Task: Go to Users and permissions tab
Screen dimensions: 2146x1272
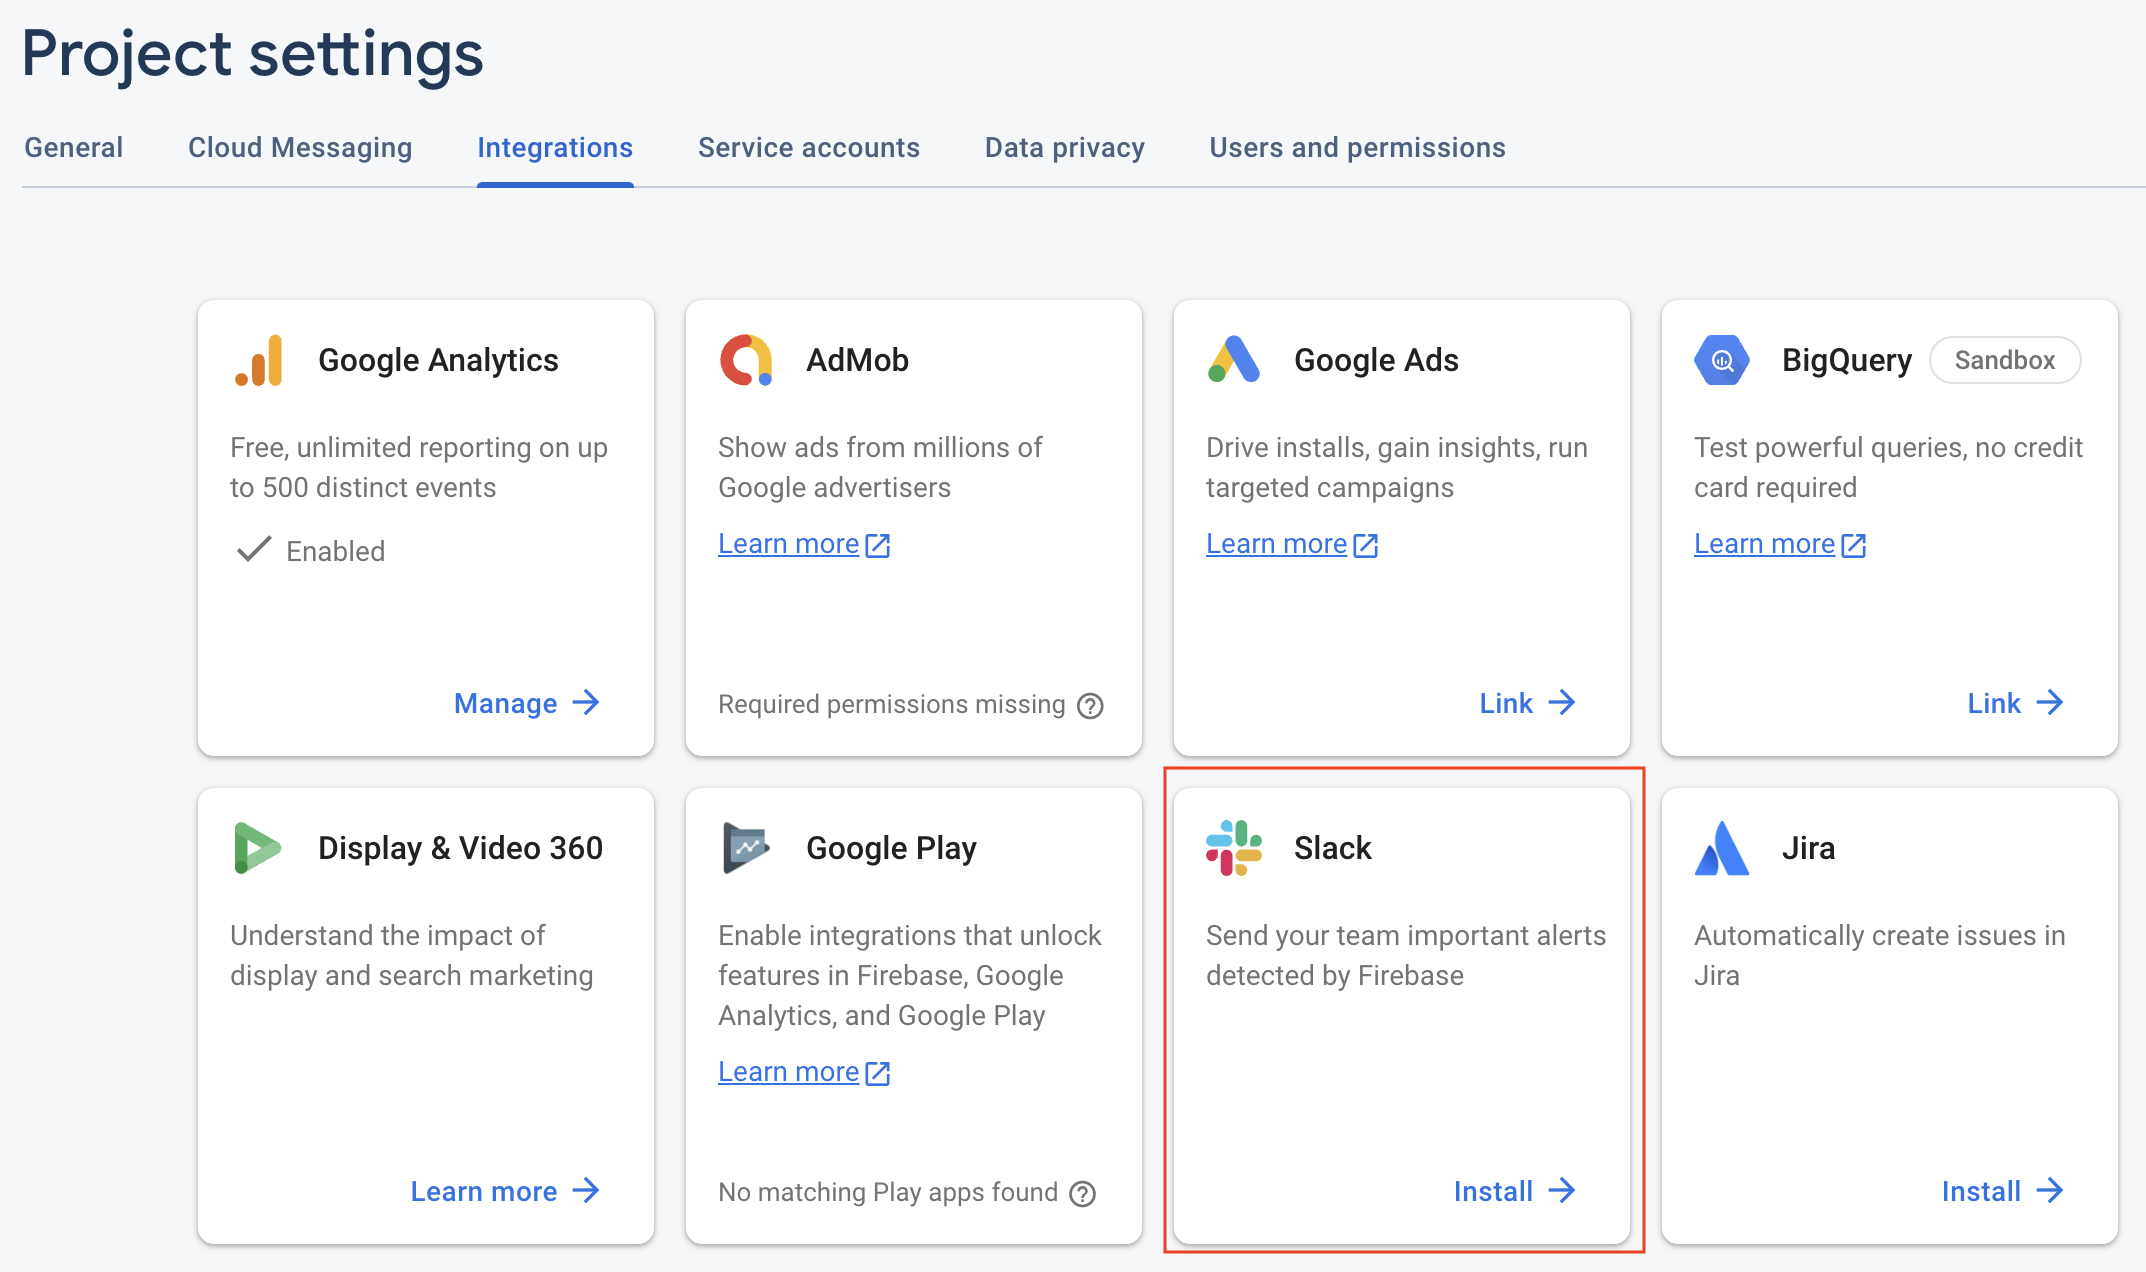Action: tap(1357, 148)
